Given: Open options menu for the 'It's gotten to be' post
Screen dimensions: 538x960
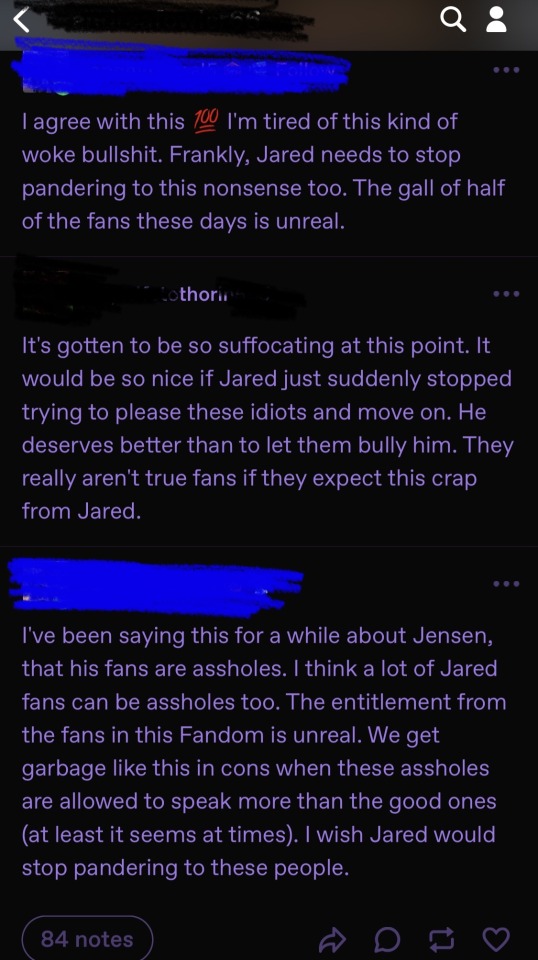Looking at the screenshot, I should pos(507,294).
